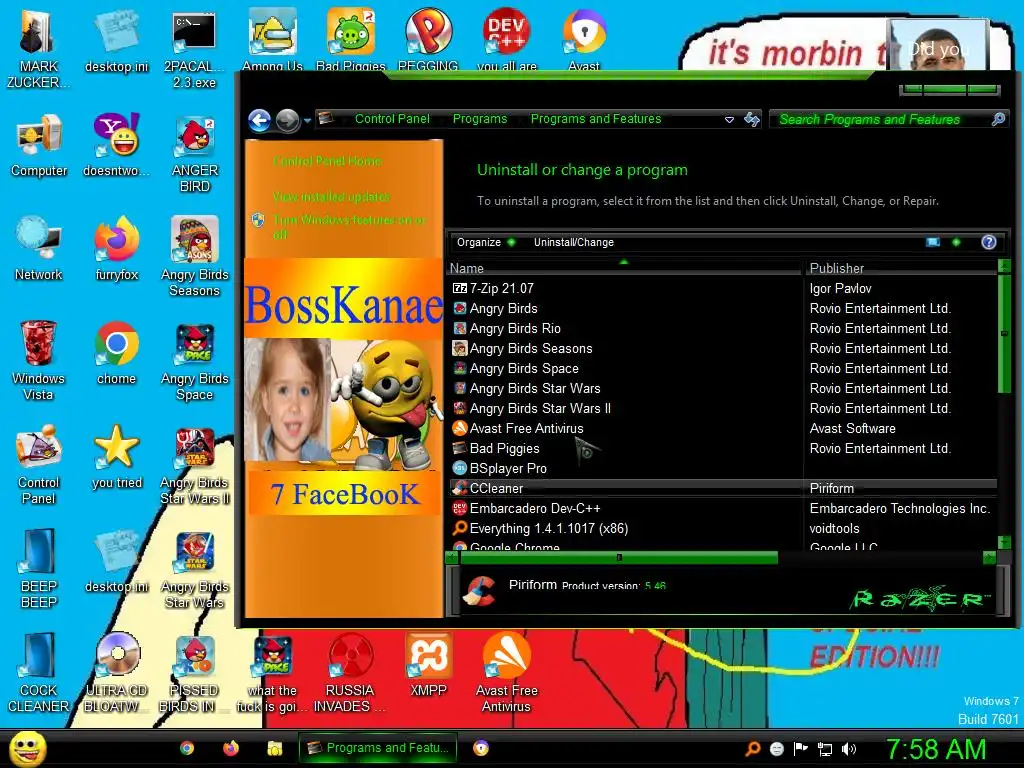Open the change view dropdown in toolbar

[x=956, y=242]
